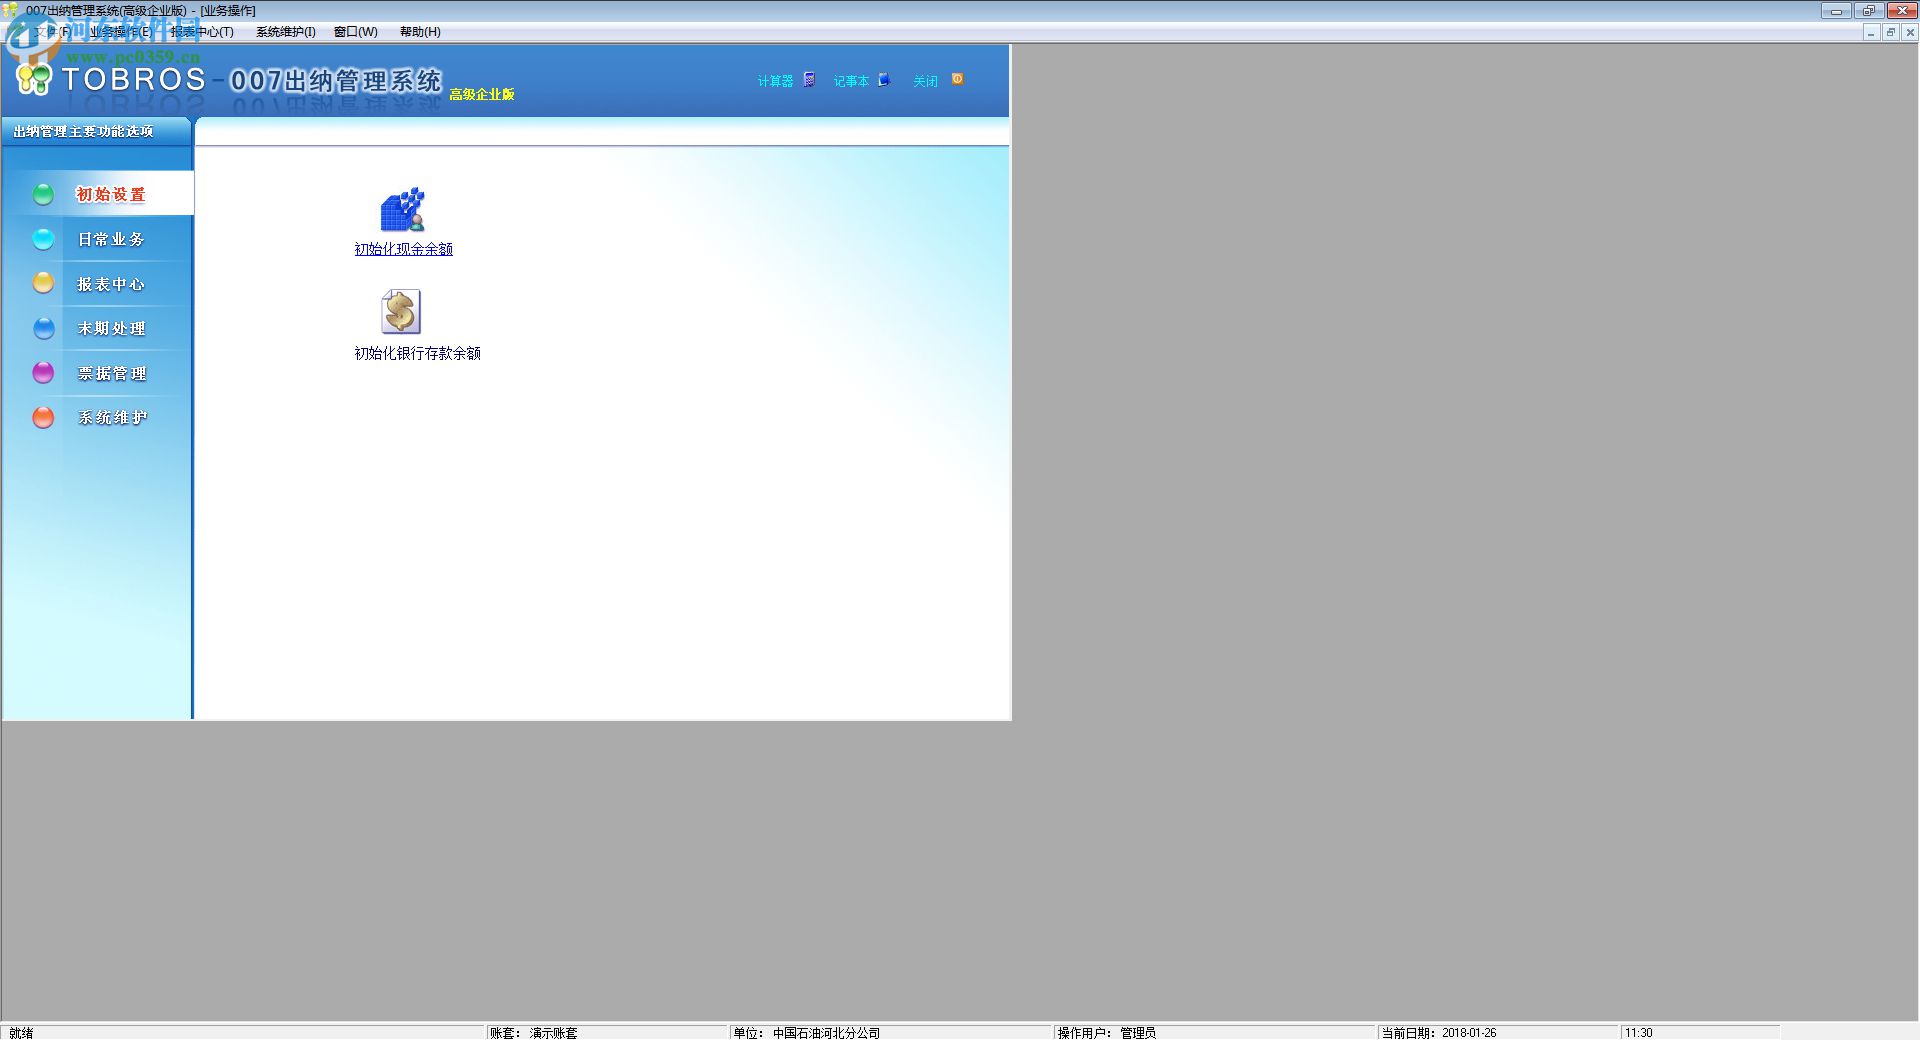Click the 就绪 status text
Viewport: 1920px width, 1040px height.
tap(21, 1033)
